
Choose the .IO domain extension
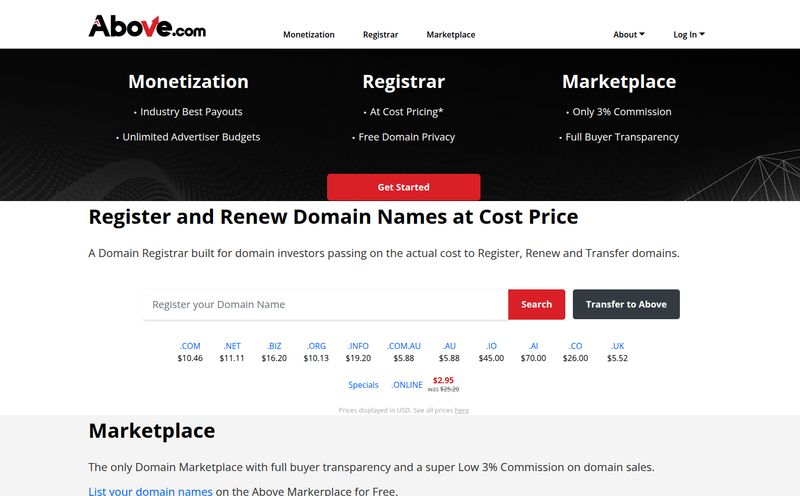(x=491, y=346)
